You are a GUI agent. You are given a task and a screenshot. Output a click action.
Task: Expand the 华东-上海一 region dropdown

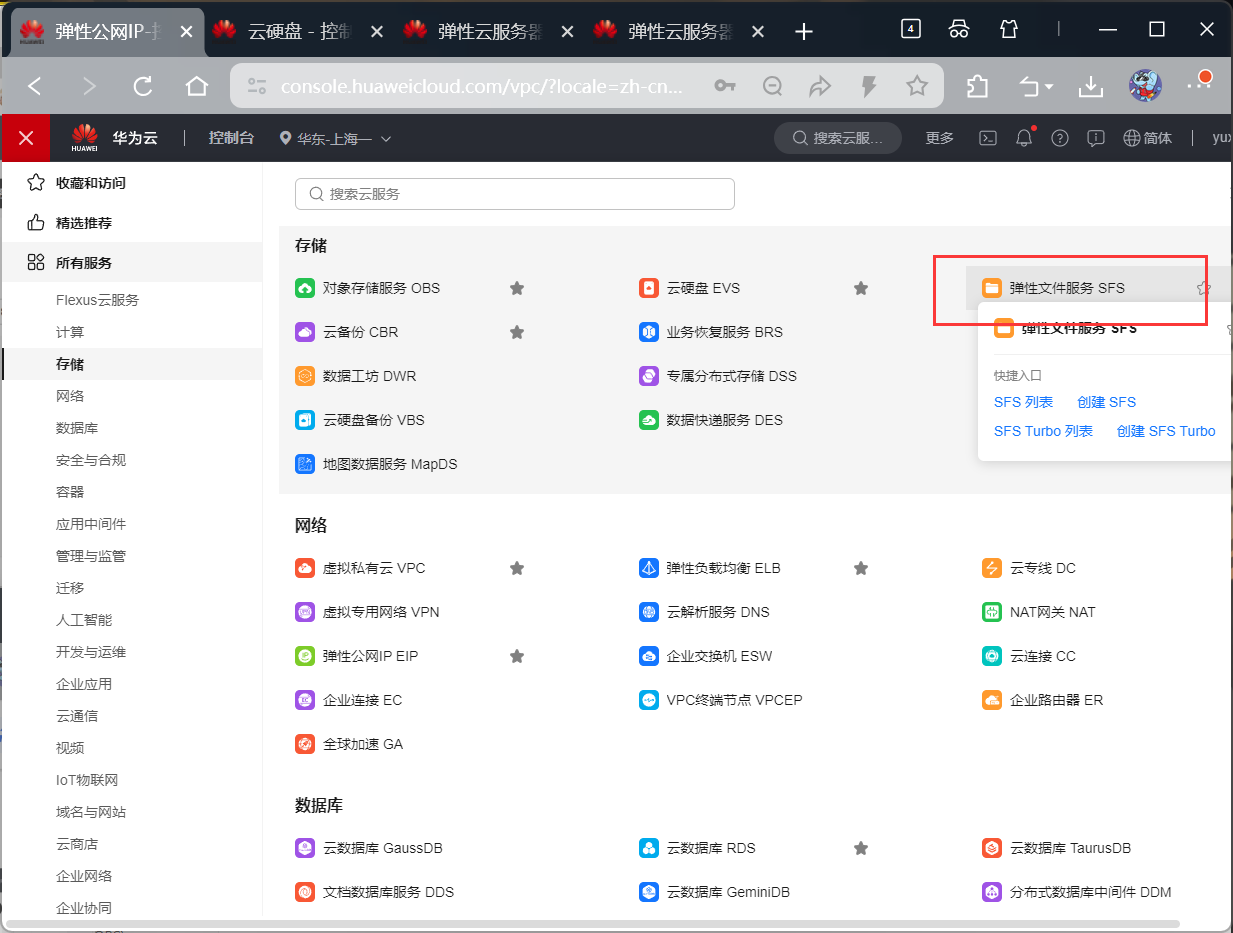pos(336,138)
